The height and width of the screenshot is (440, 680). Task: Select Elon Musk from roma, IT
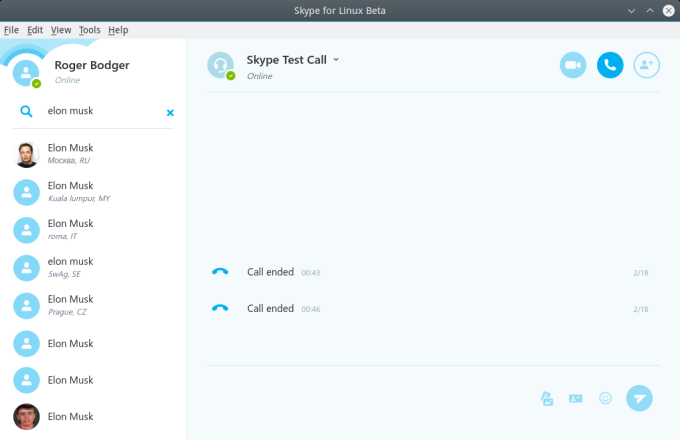93,230
